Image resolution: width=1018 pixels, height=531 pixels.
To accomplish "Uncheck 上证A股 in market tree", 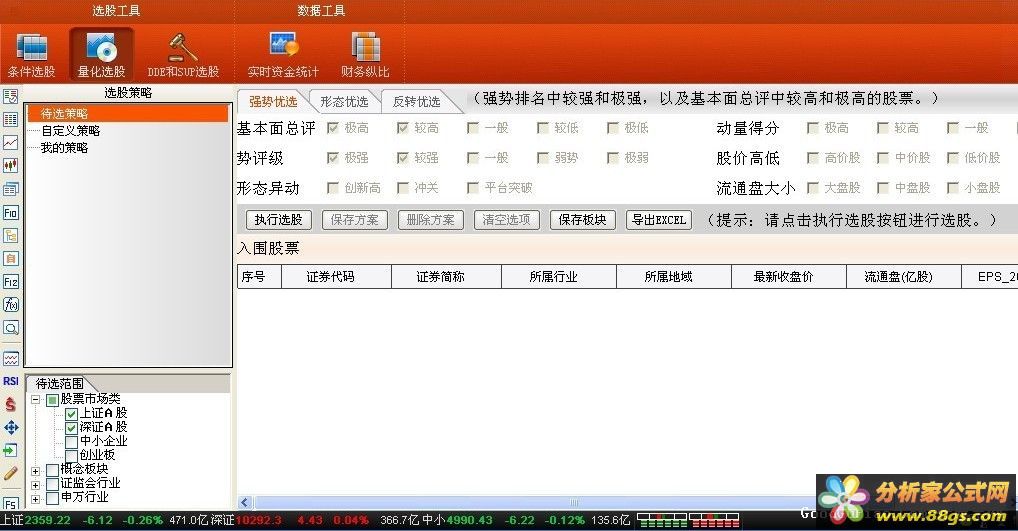I will point(71,414).
